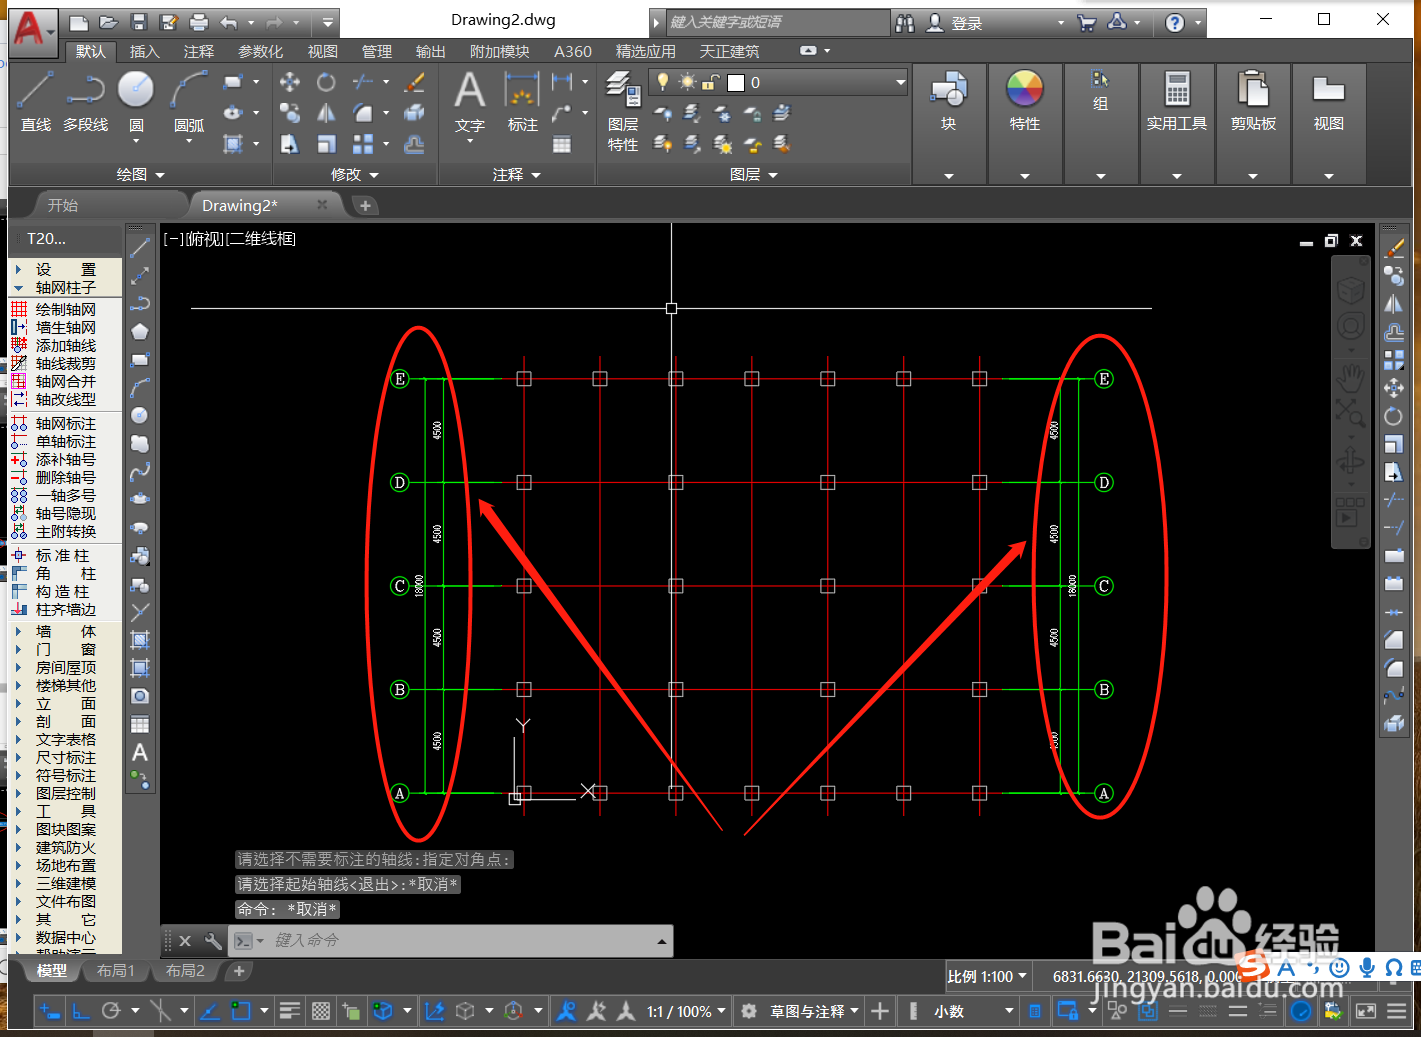This screenshot has height=1037, width=1421.
Task: Switch to the 插入 ribbon tab
Action: tap(144, 51)
